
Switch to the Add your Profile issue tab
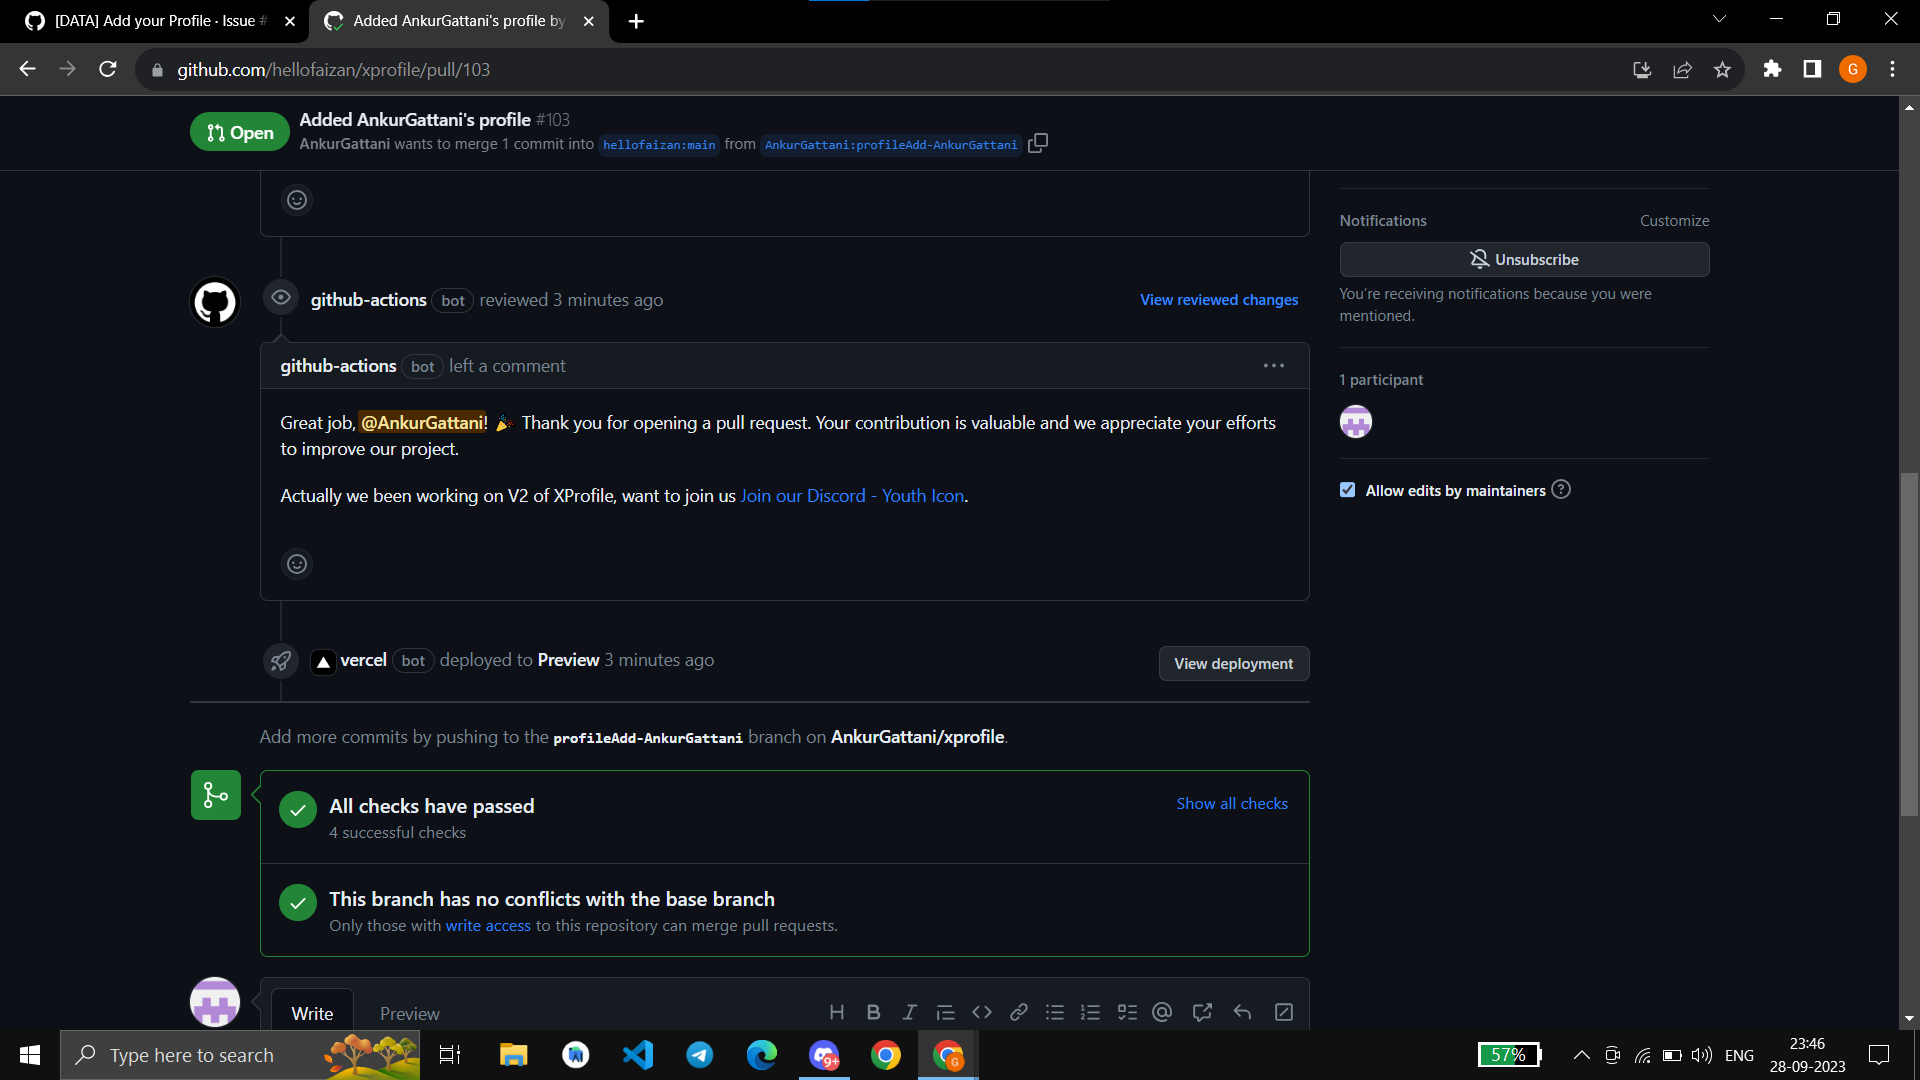point(155,21)
